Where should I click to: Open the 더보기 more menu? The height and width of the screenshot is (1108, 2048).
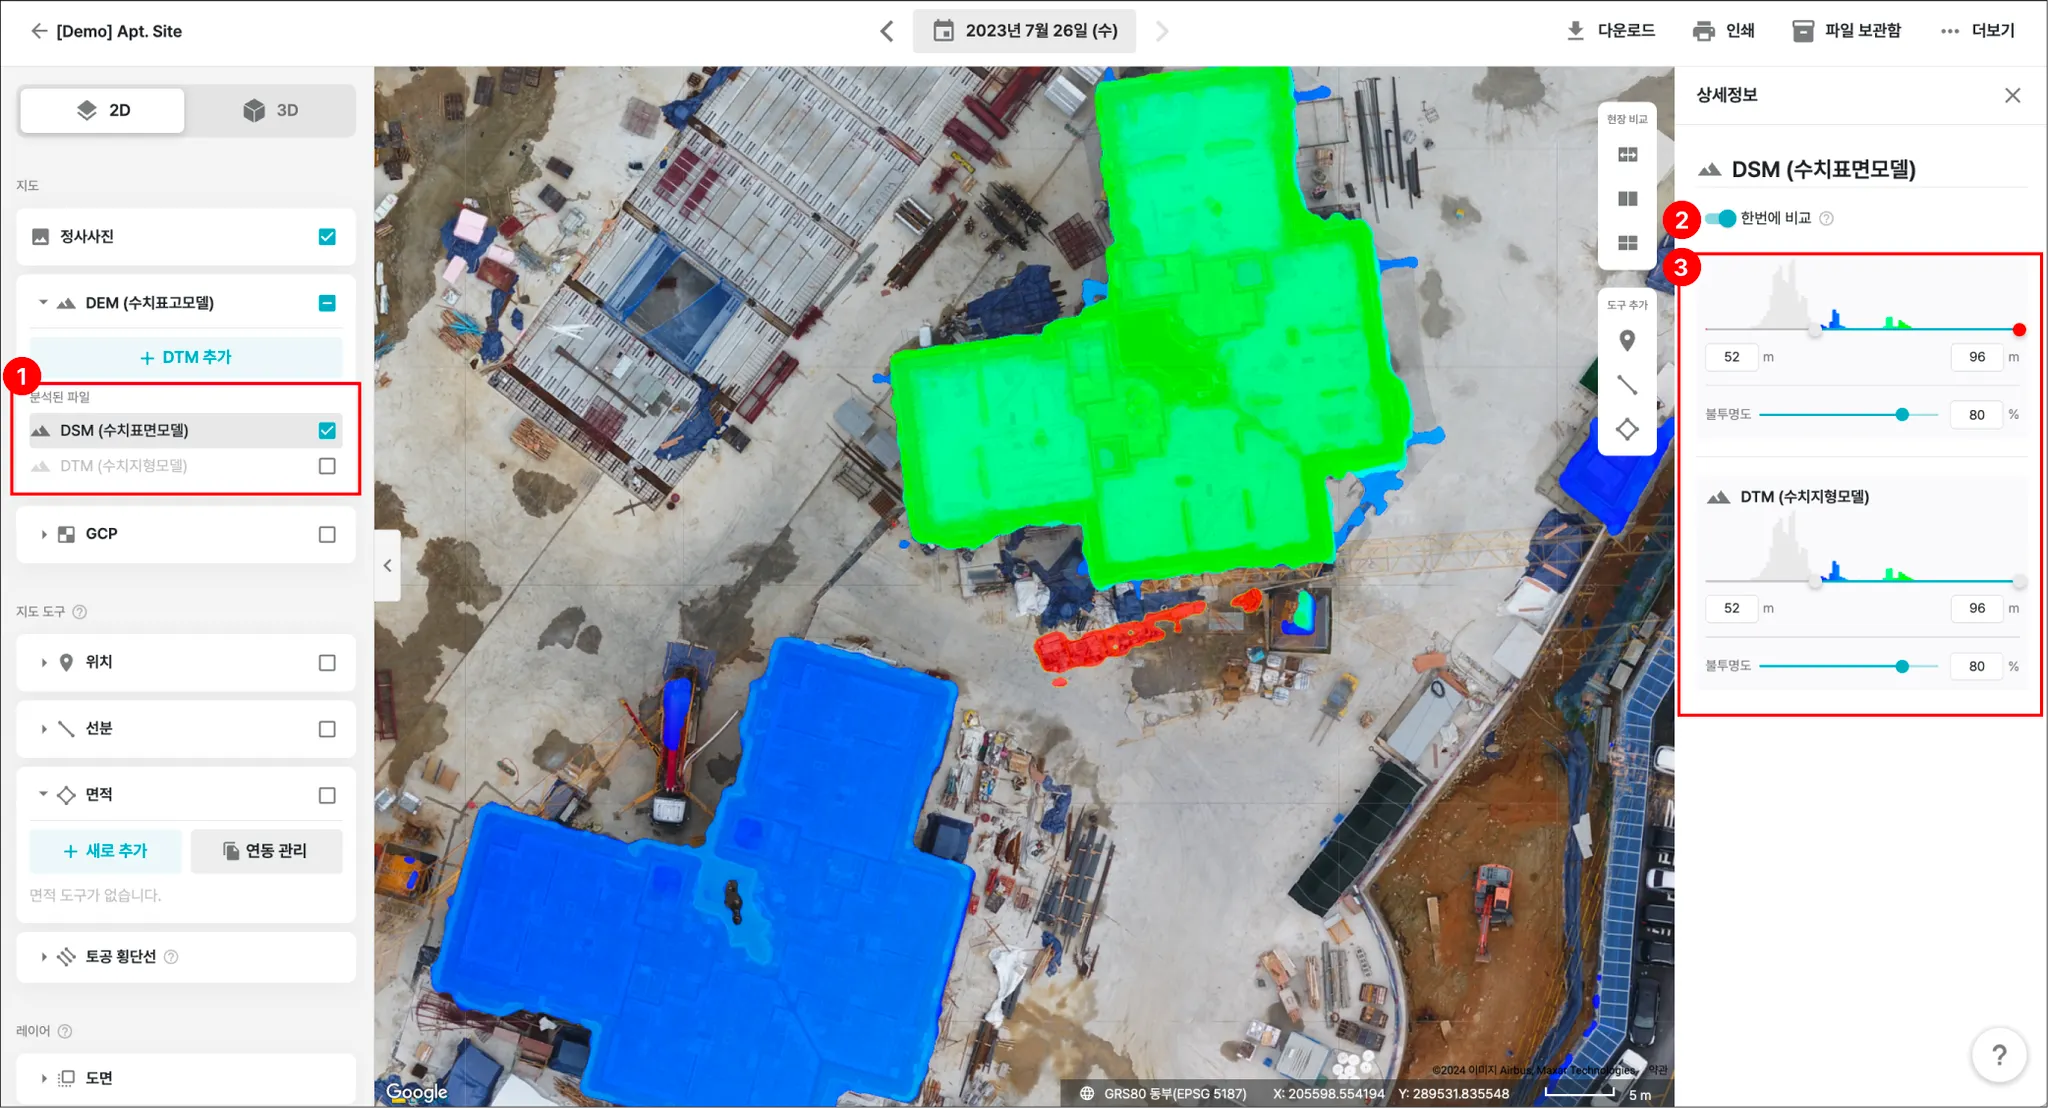click(x=1977, y=31)
